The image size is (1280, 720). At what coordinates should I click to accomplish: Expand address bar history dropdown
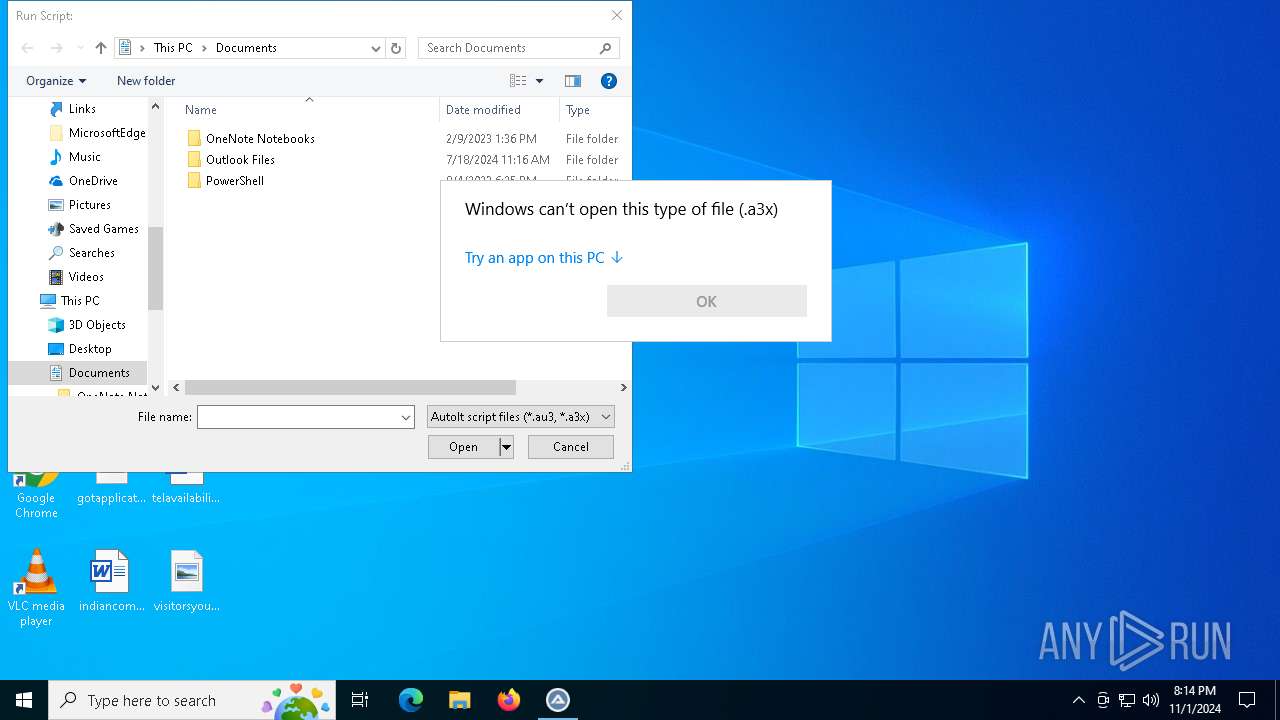point(376,48)
